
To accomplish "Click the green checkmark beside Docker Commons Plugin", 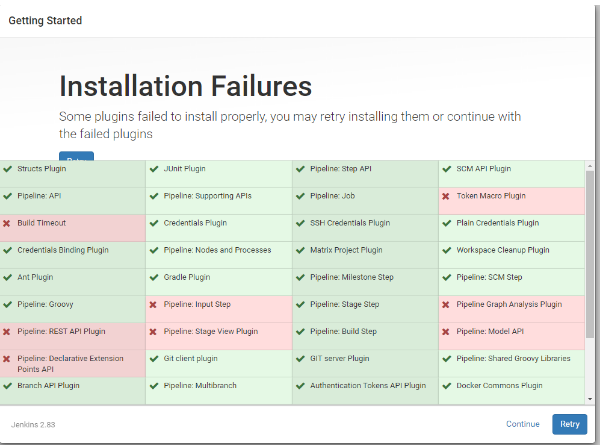I will point(446,385).
